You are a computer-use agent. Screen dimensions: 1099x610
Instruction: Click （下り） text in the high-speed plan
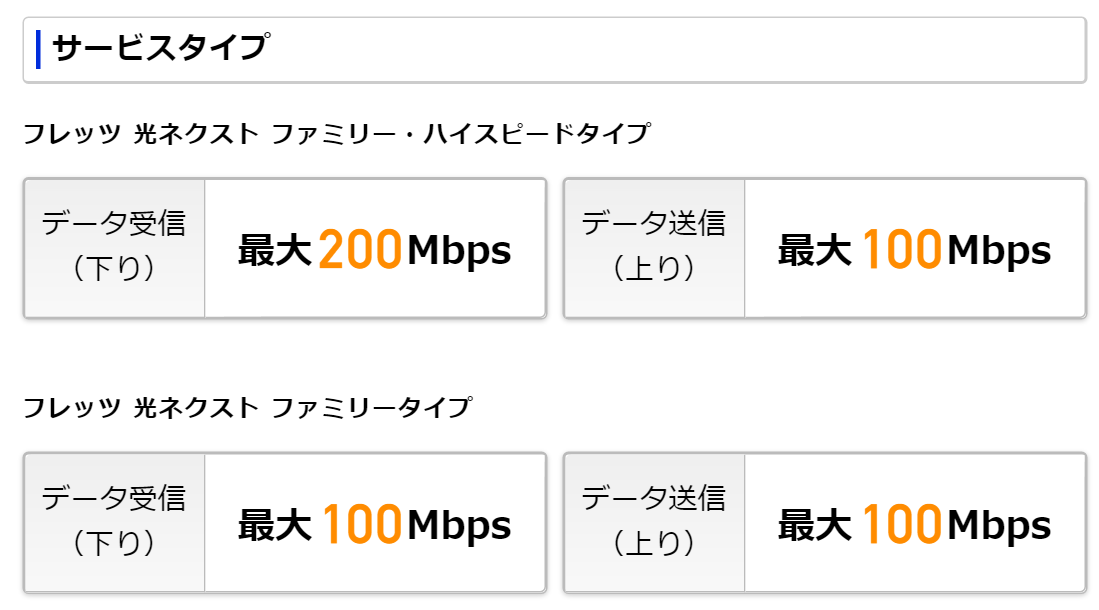point(114,268)
